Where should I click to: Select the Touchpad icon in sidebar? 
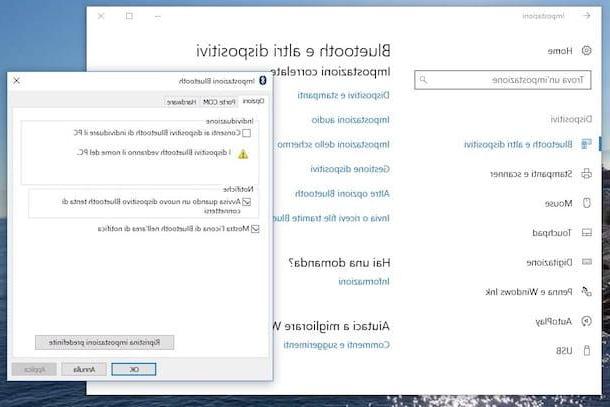coord(586,233)
